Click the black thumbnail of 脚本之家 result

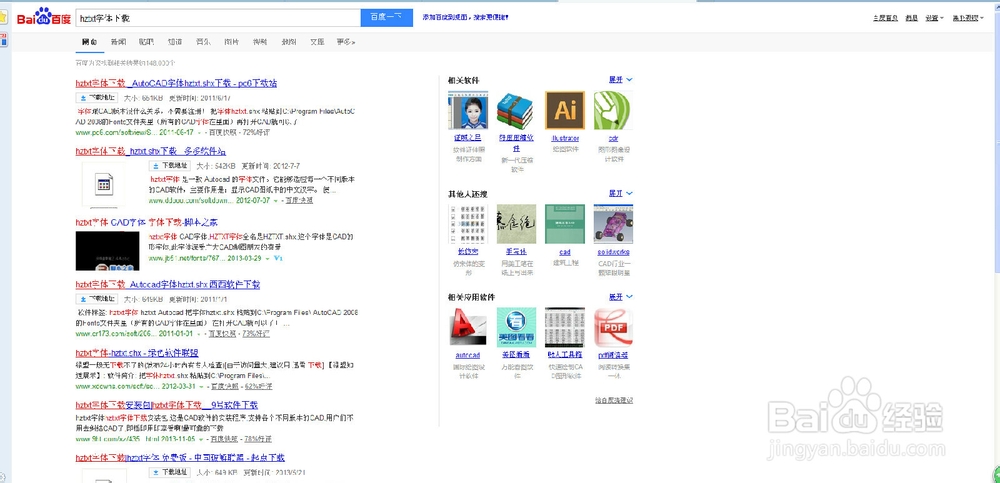point(107,250)
